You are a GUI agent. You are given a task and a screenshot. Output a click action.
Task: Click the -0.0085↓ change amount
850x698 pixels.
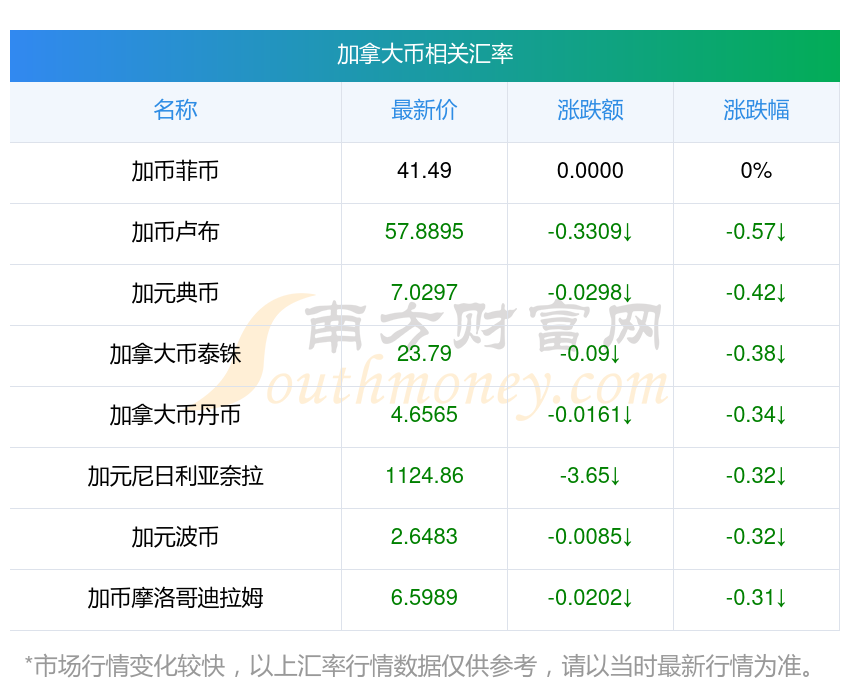click(x=590, y=537)
